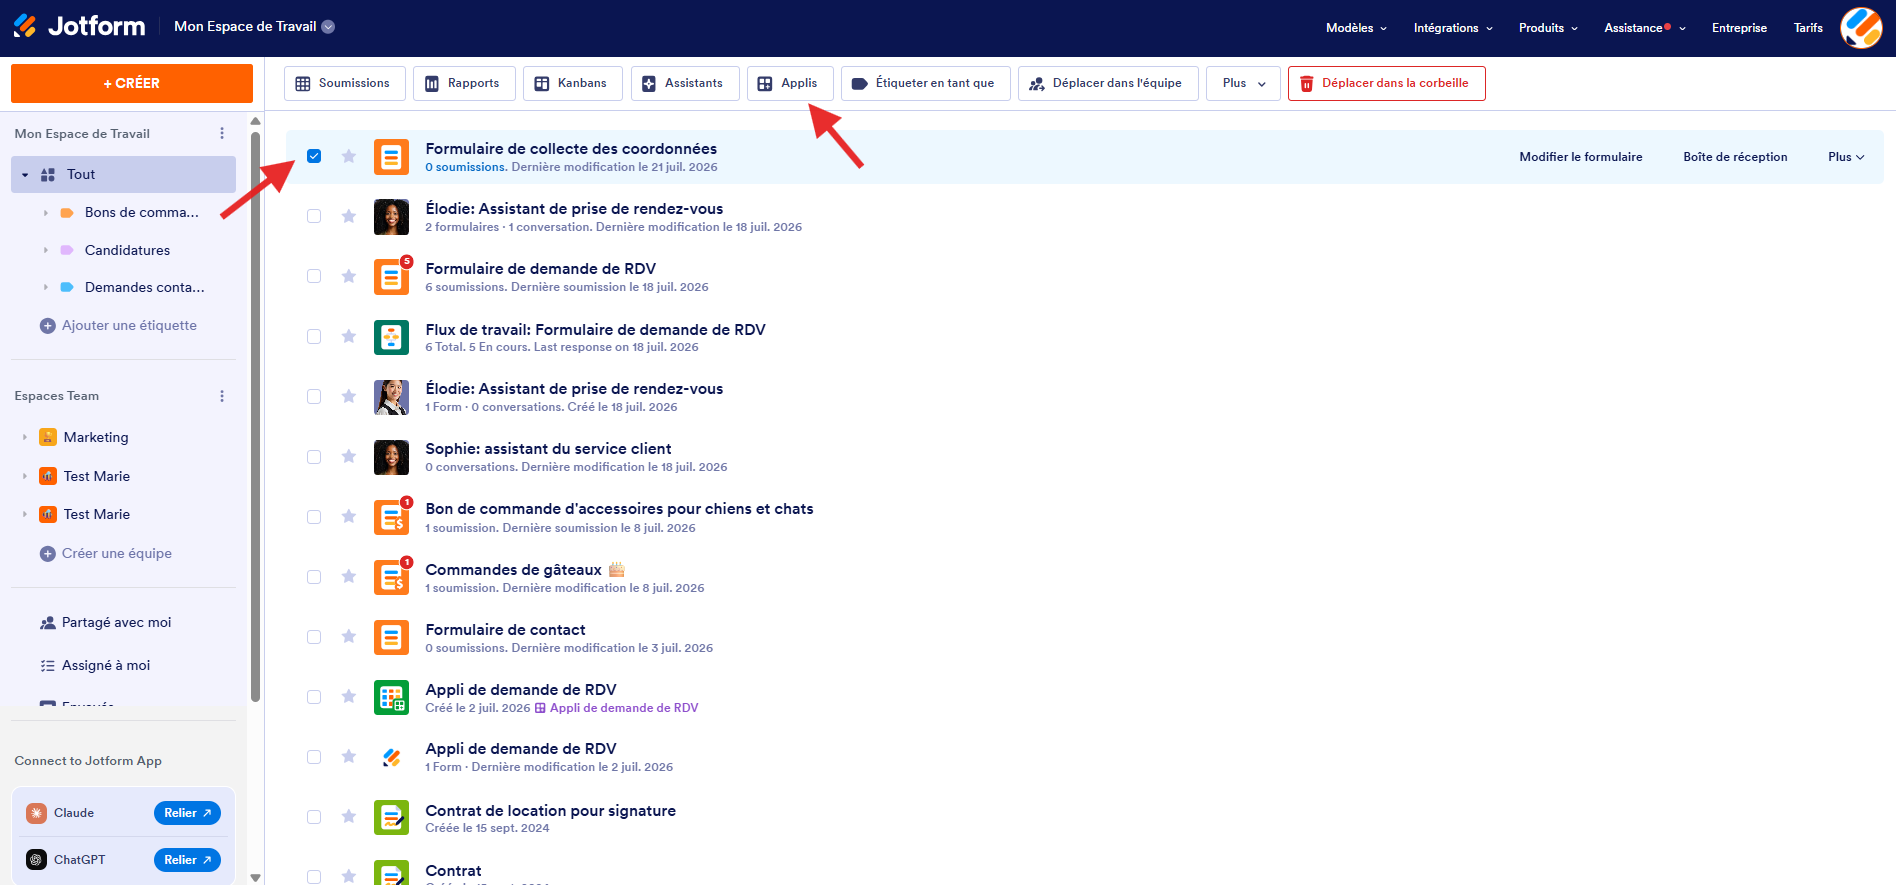1896x885 pixels.
Task: Select Tout in the workspace sidebar
Action: point(123,174)
